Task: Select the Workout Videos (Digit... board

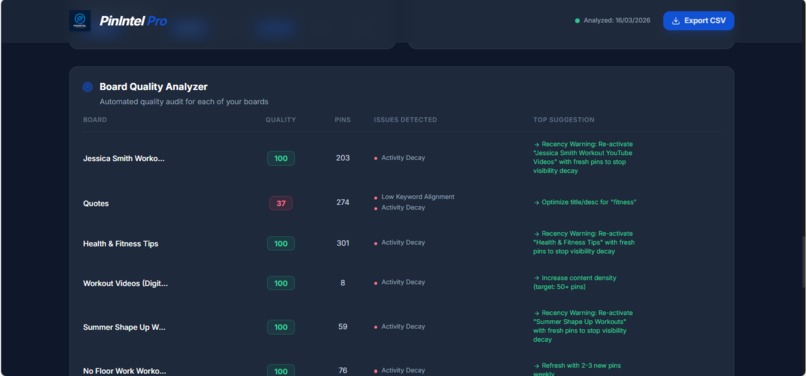Action: tap(125, 283)
